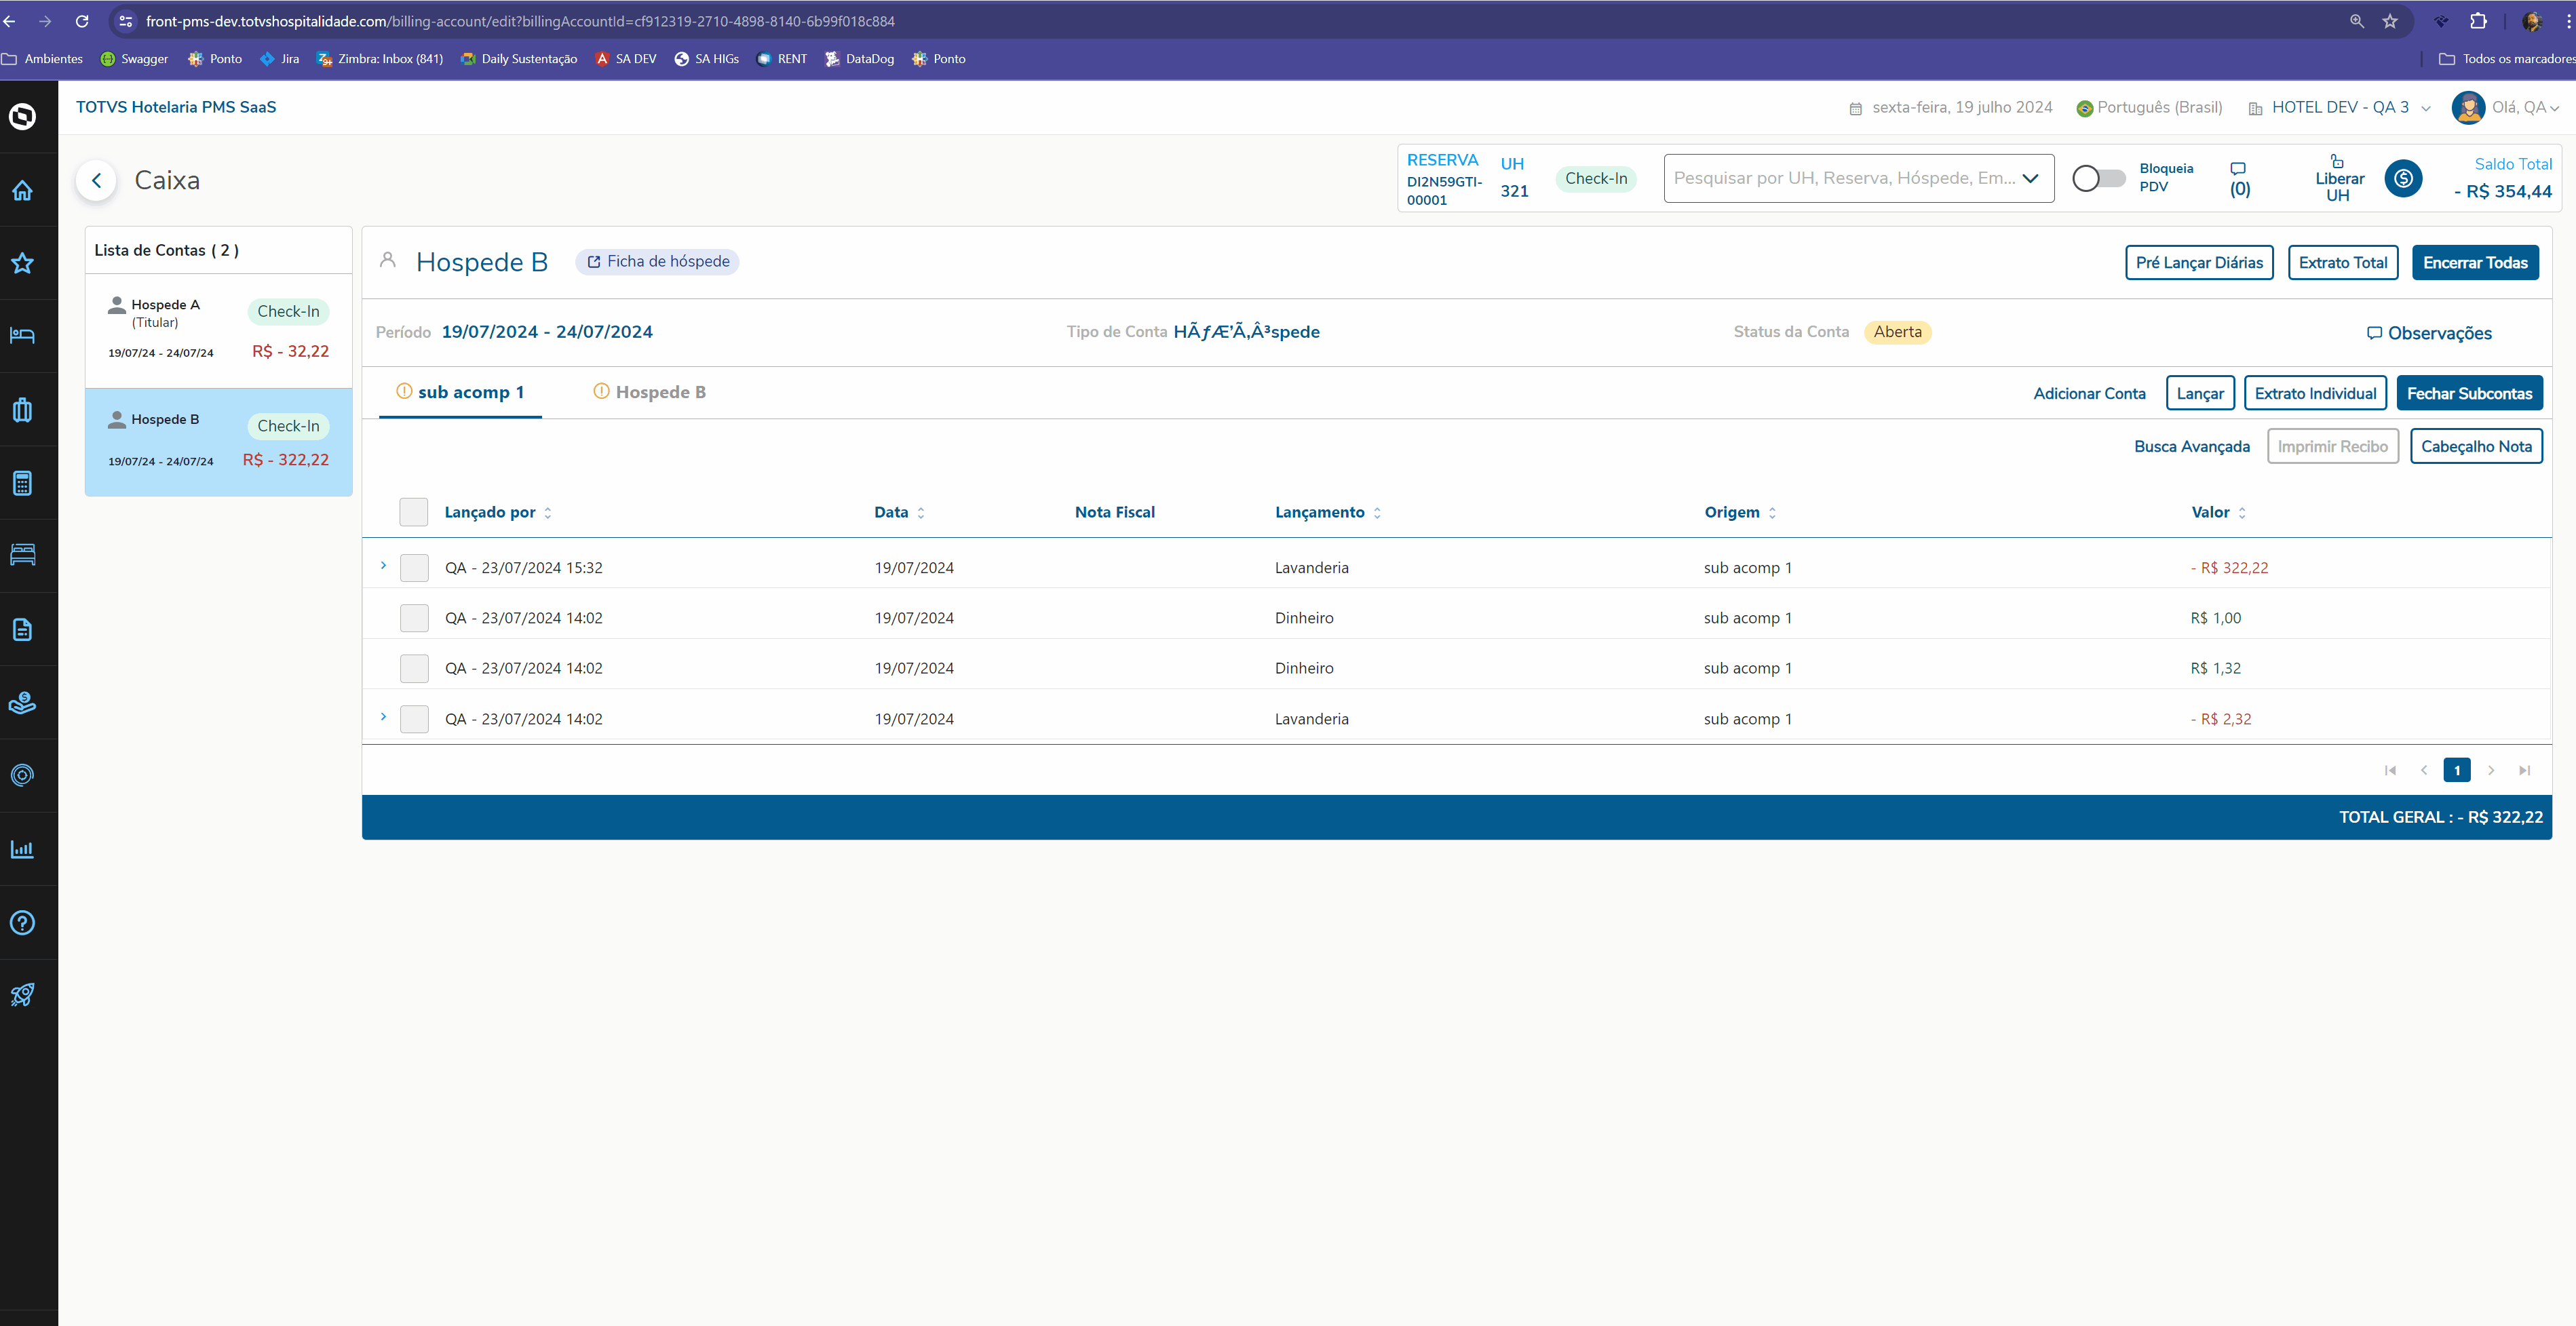Select Hospede A account in Lista de Contas
2576x1326 pixels.
(x=218, y=330)
